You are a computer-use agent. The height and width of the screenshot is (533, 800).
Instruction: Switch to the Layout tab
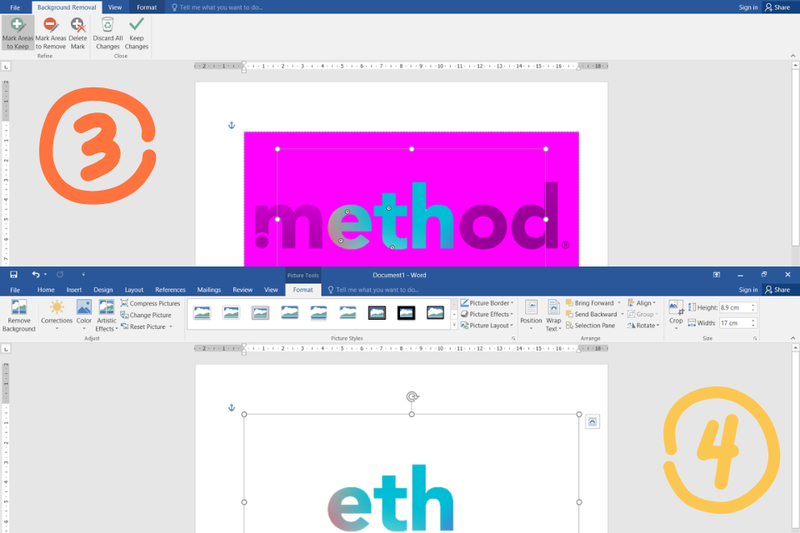[x=134, y=290]
